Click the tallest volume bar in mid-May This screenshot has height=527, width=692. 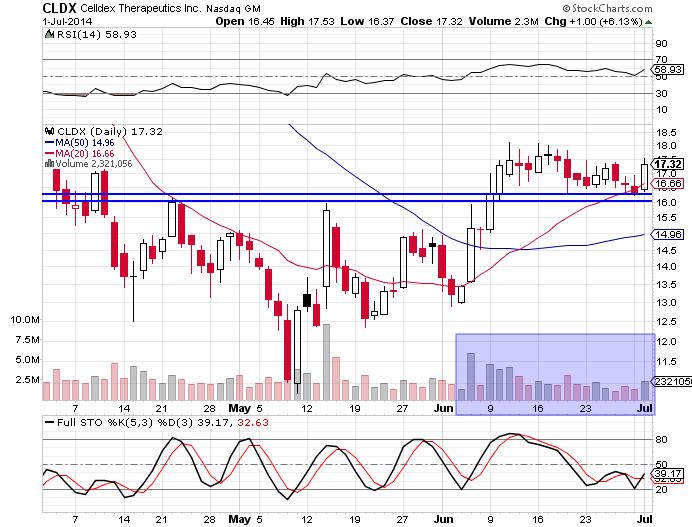tap(326, 362)
